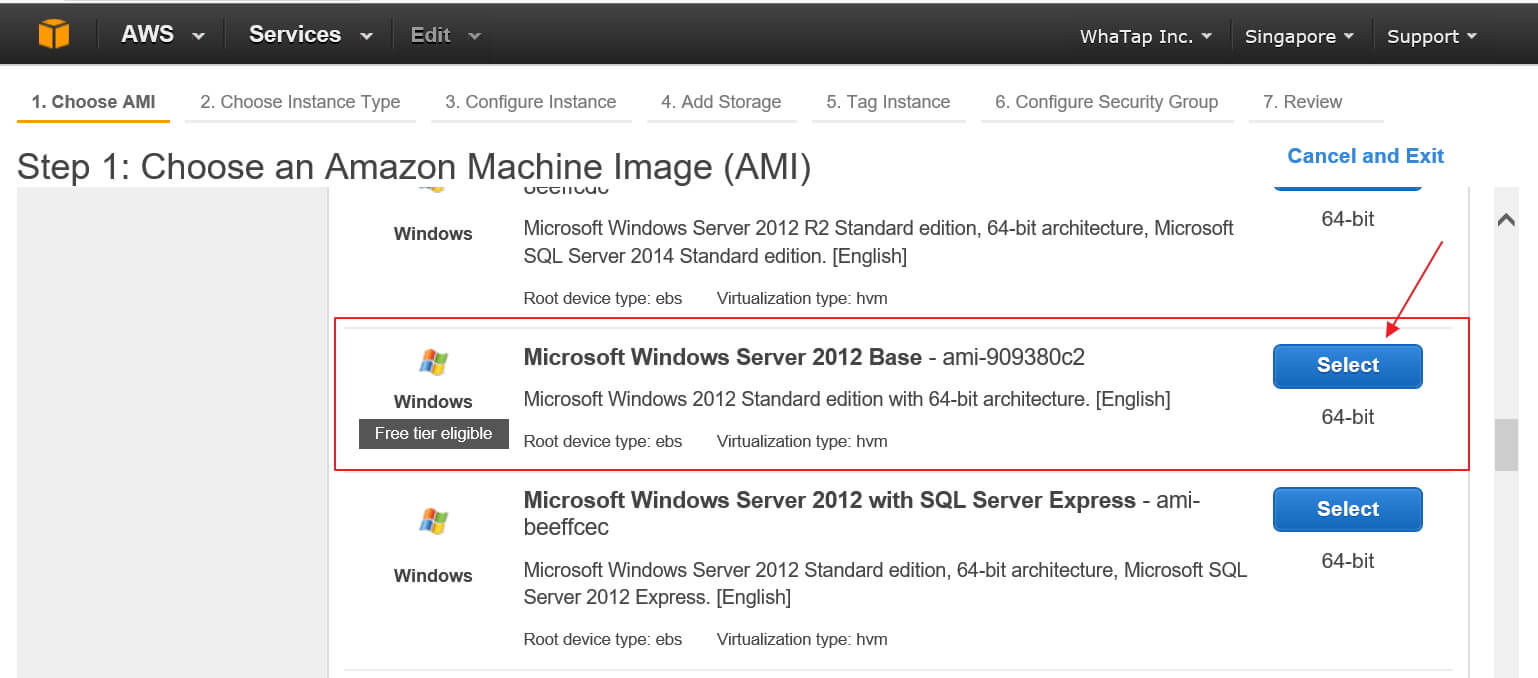The height and width of the screenshot is (678, 1538).
Task: Select Microsoft Windows Server 2012 Base AMI
Action: (1347, 366)
